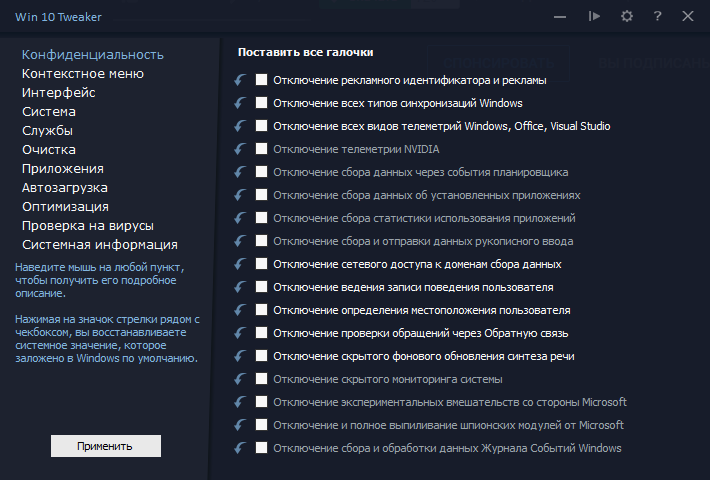
Task: Switch to the Службы section
Action: [47, 130]
